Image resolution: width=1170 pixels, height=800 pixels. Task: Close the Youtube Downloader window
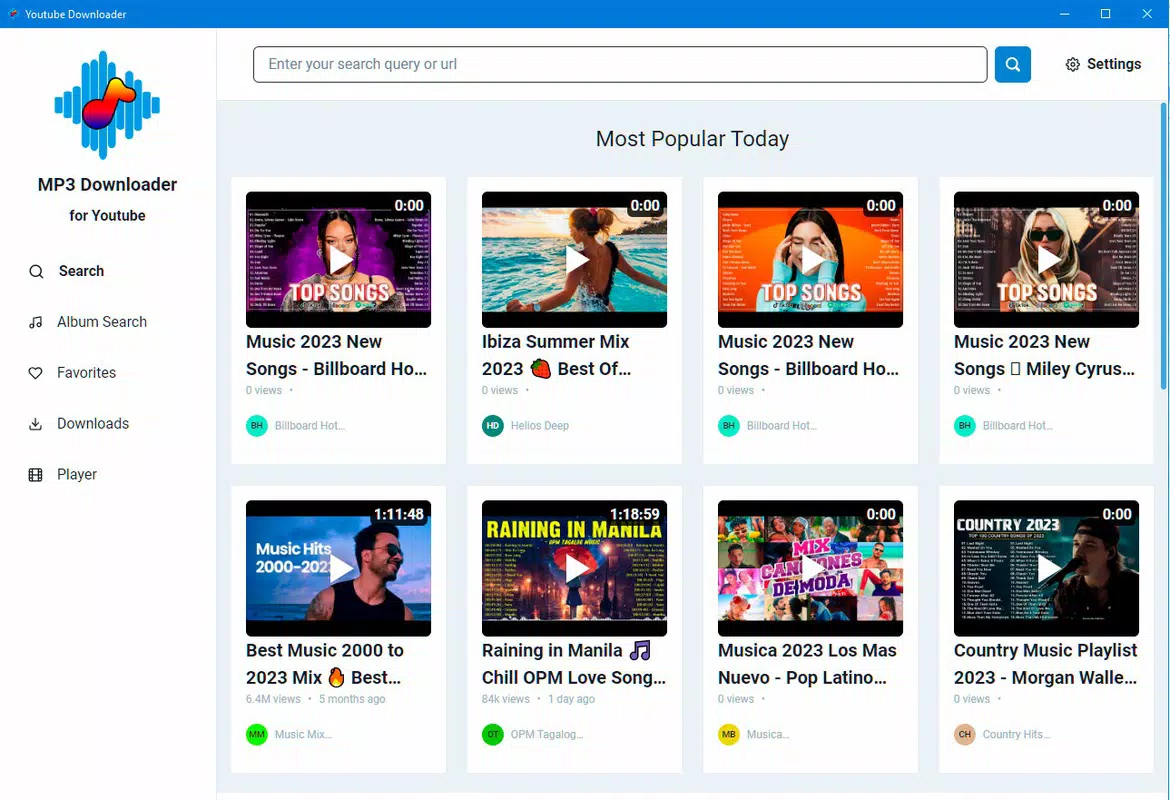(1148, 13)
